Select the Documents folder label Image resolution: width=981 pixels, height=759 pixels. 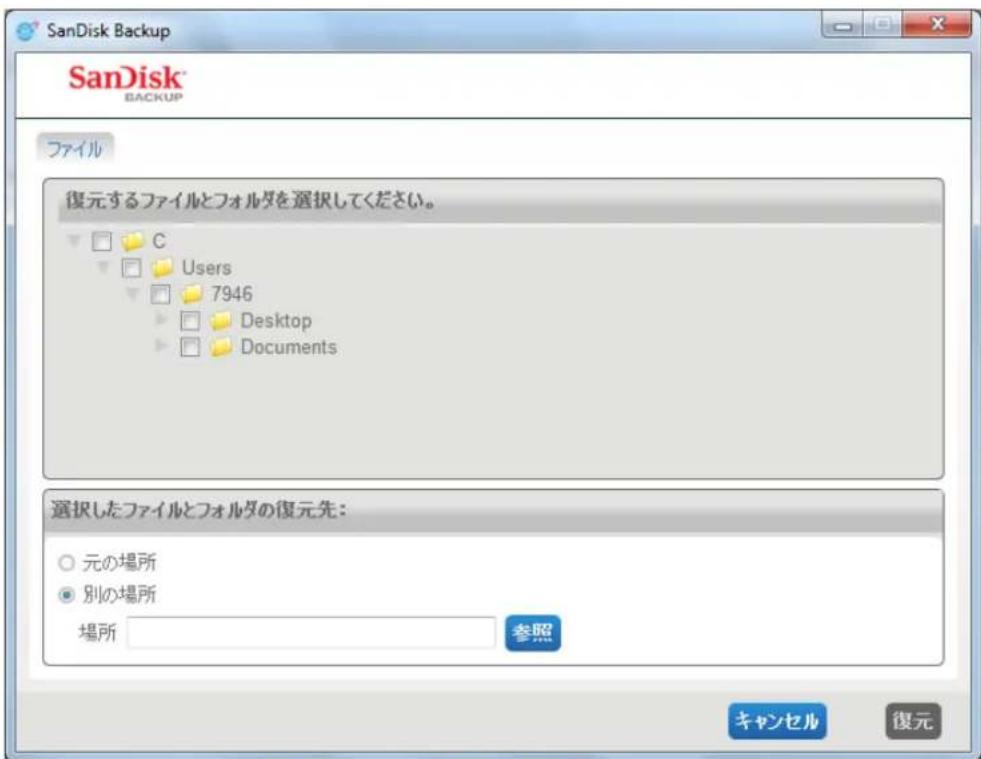pyautogui.click(x=288, y=347)
